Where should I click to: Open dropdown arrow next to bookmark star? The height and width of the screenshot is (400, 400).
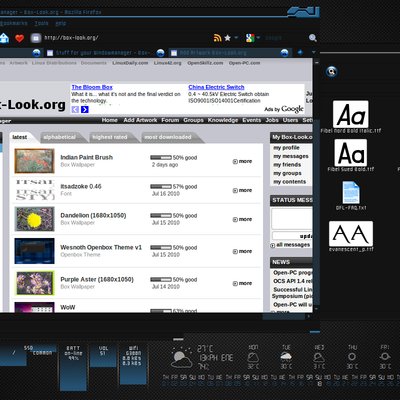coord(236,38)
